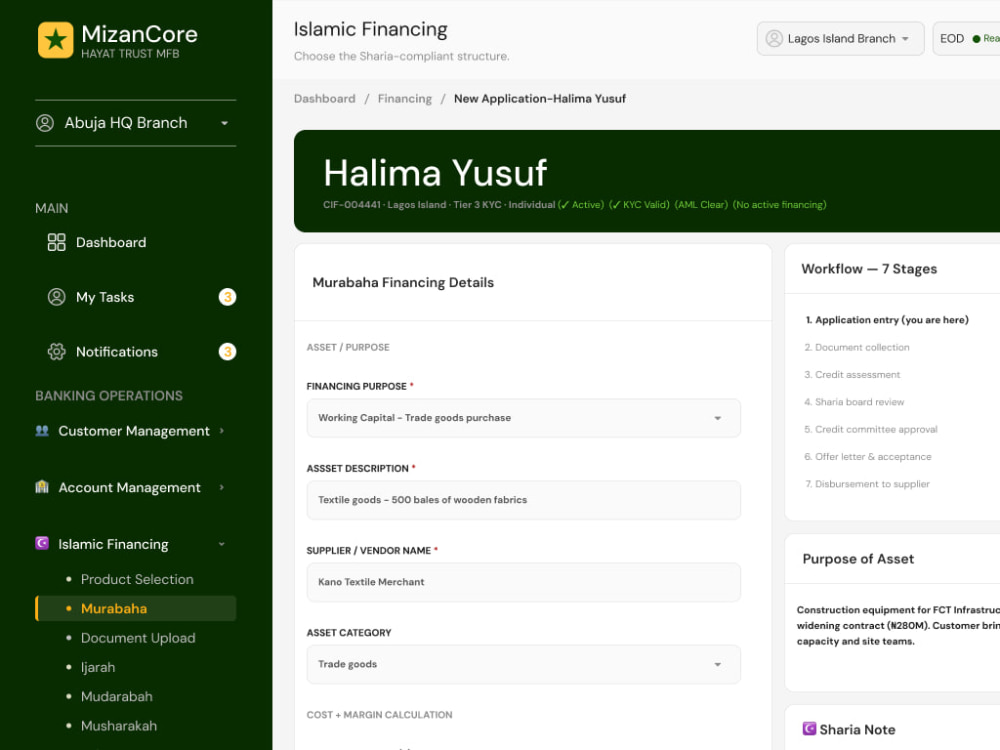Click the Dashboard breadcrumb link
The image size is (1000, 750).
[x=325, y=99]
